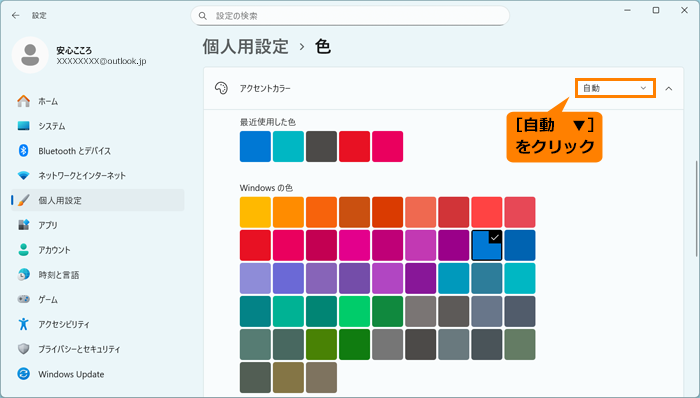Open ゲーム settings
Viewport: 700px width, 398px height.
pos(98,299)
